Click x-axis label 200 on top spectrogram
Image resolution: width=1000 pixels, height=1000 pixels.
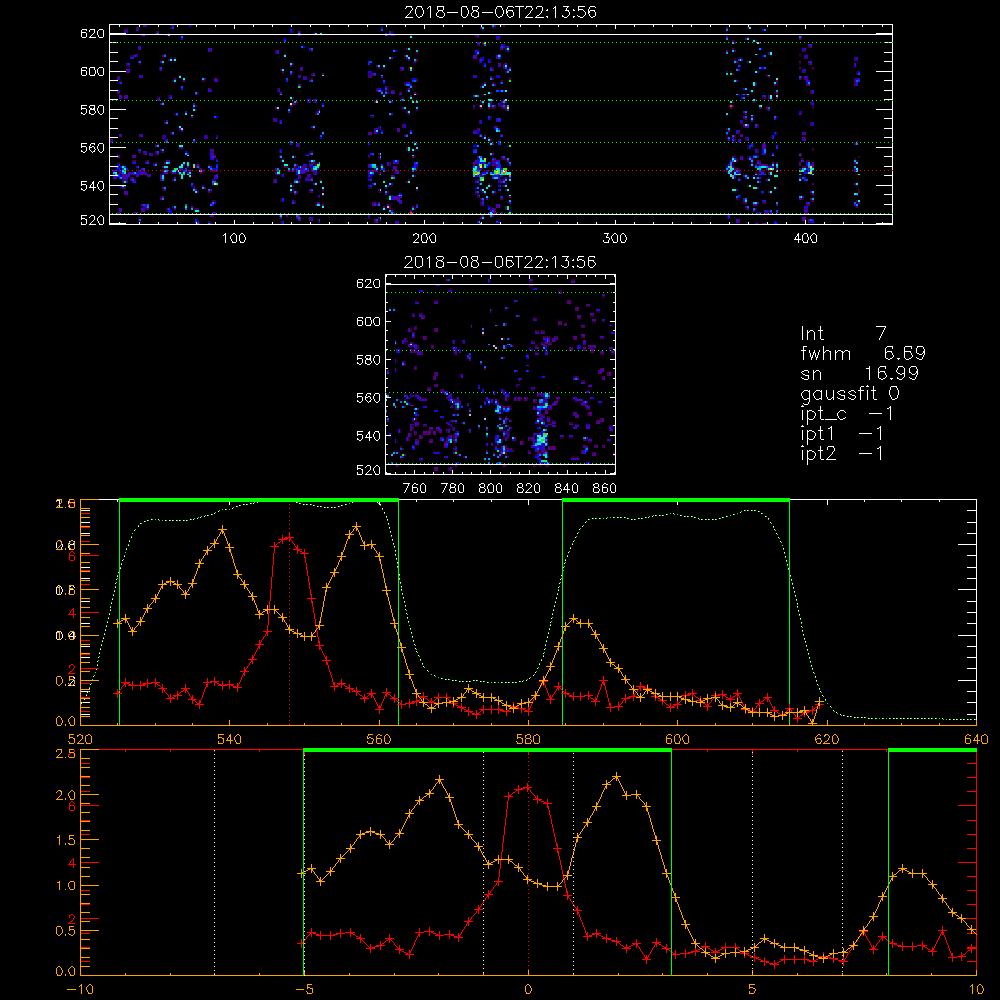(424, 239)
